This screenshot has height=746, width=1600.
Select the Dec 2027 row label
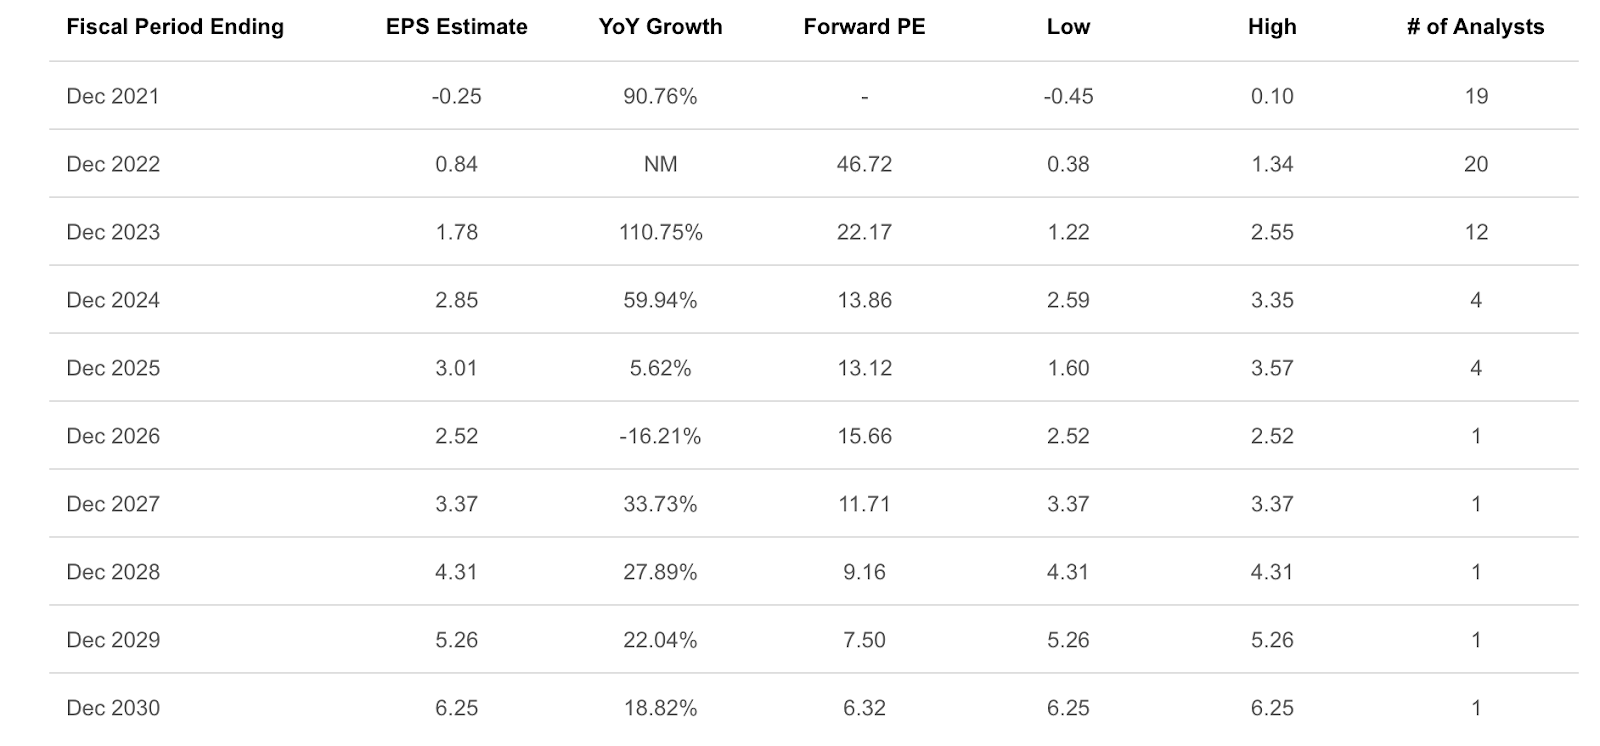(x=113, y=504)
